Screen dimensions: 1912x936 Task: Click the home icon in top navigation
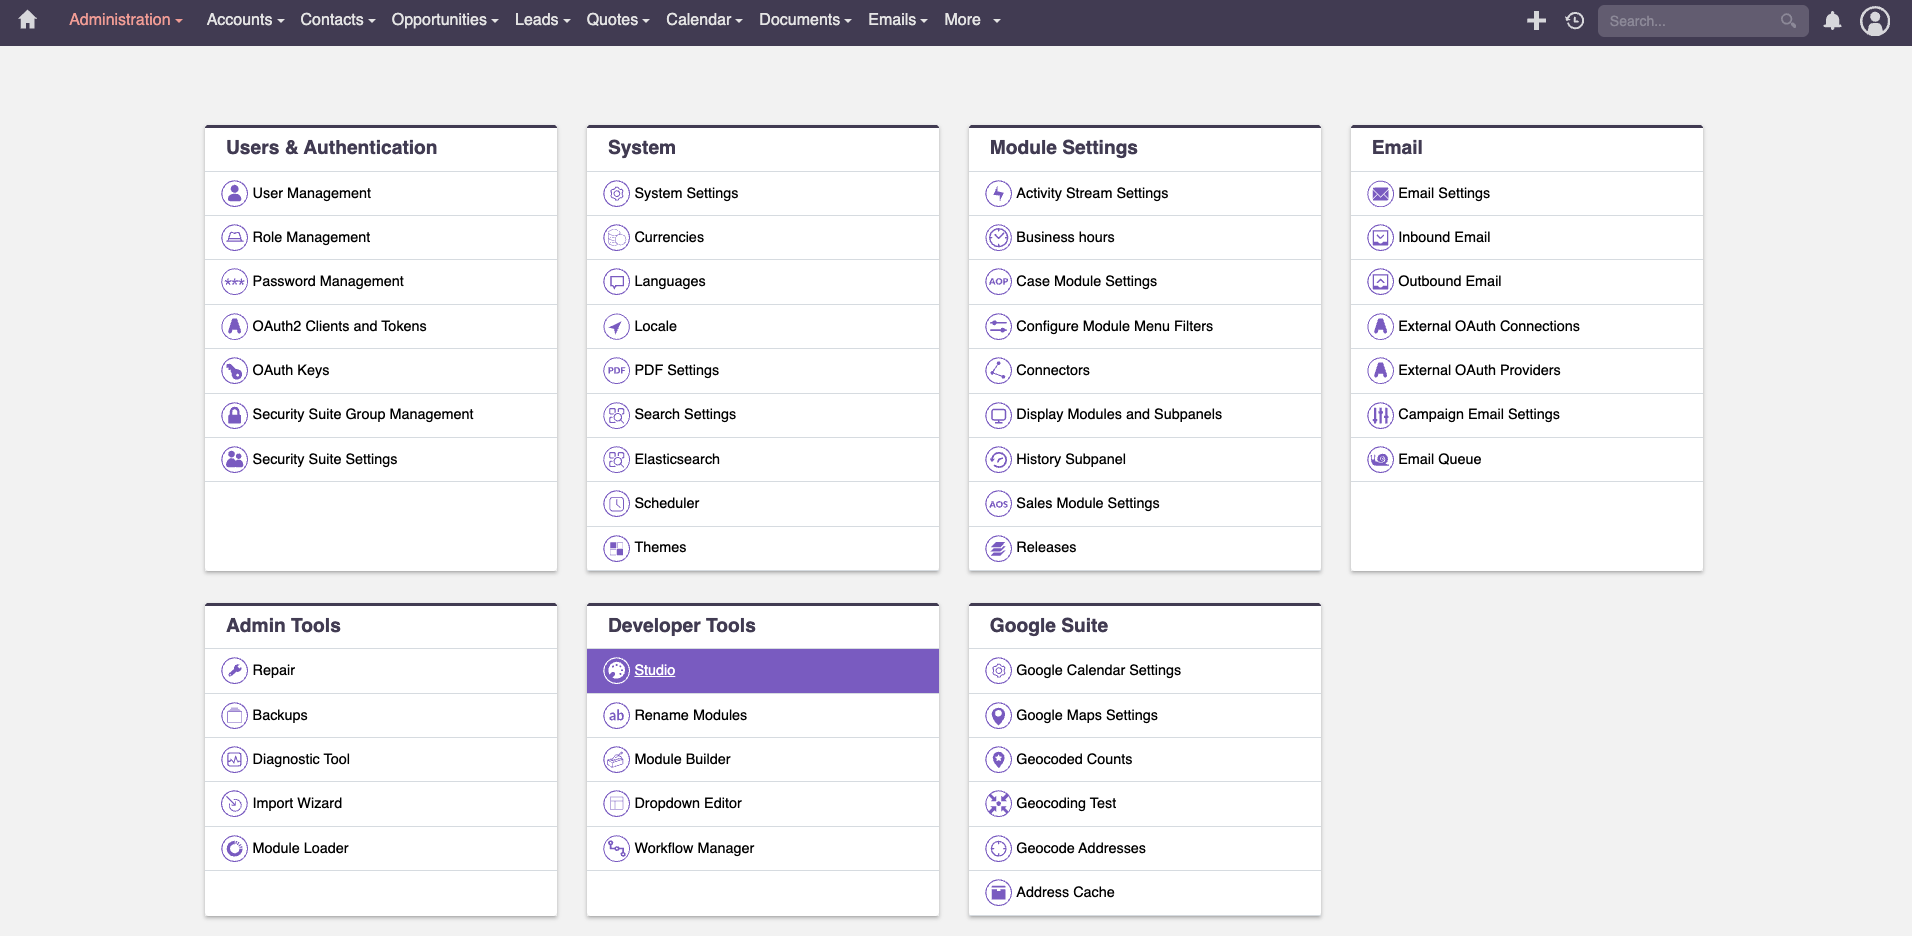27,20
